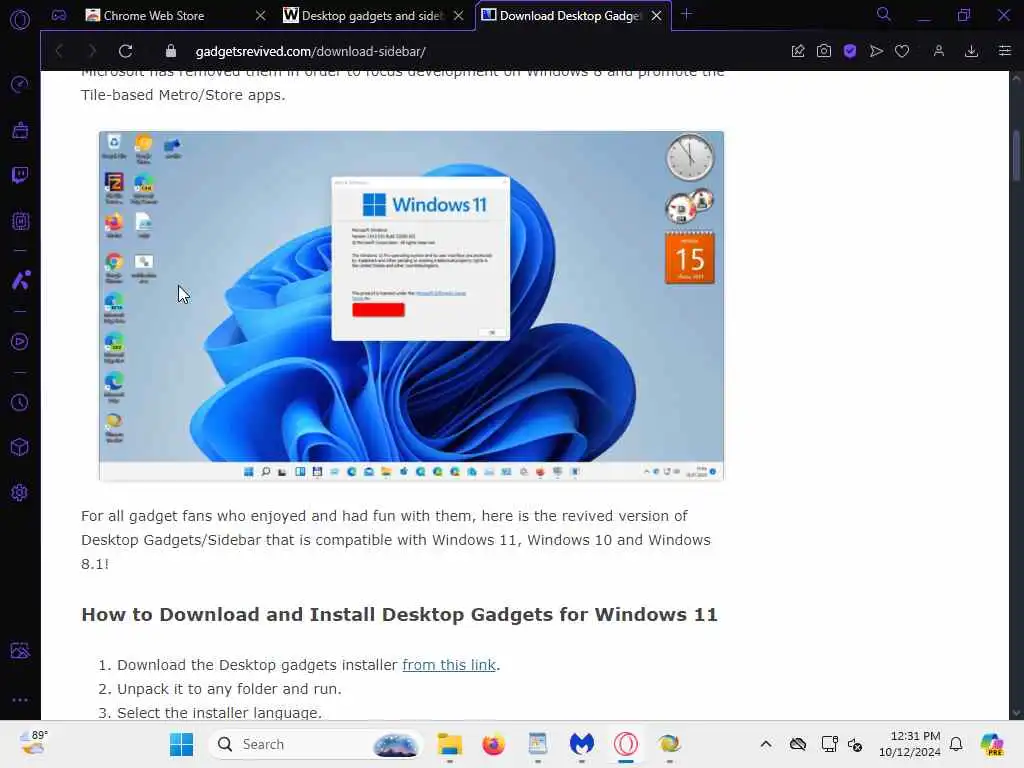Close the Chrome Web Store tab
Screen dimensions: 1024x768
click(x=261, y=16)
